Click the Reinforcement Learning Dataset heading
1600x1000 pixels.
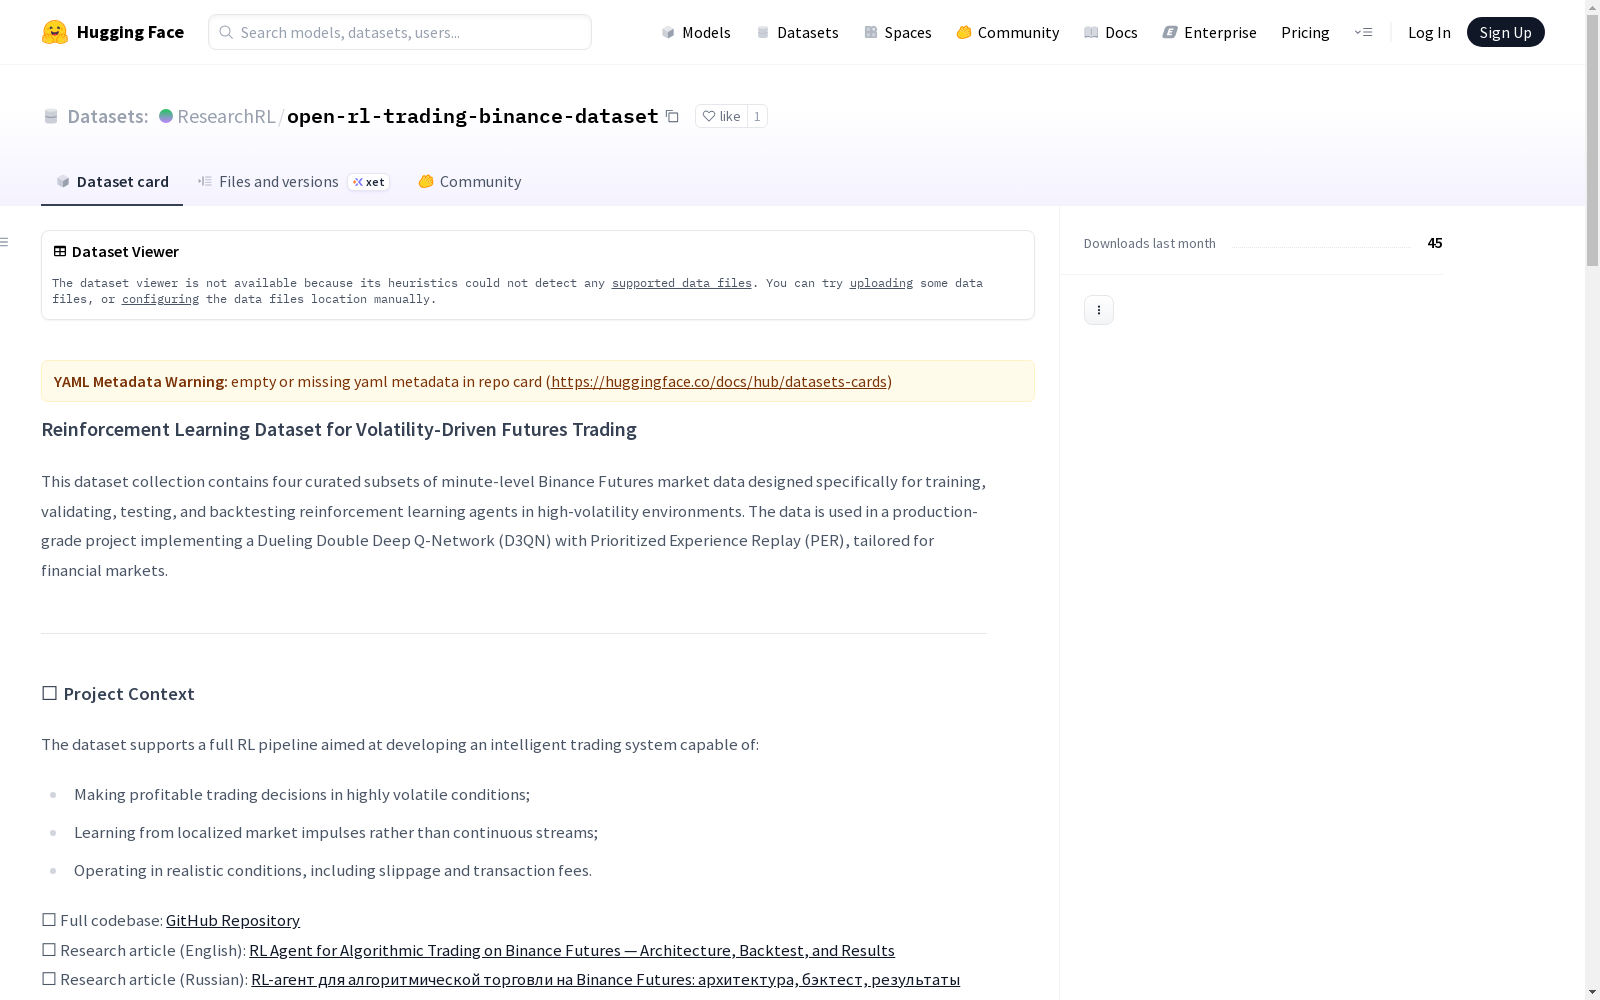pos(339,429)
